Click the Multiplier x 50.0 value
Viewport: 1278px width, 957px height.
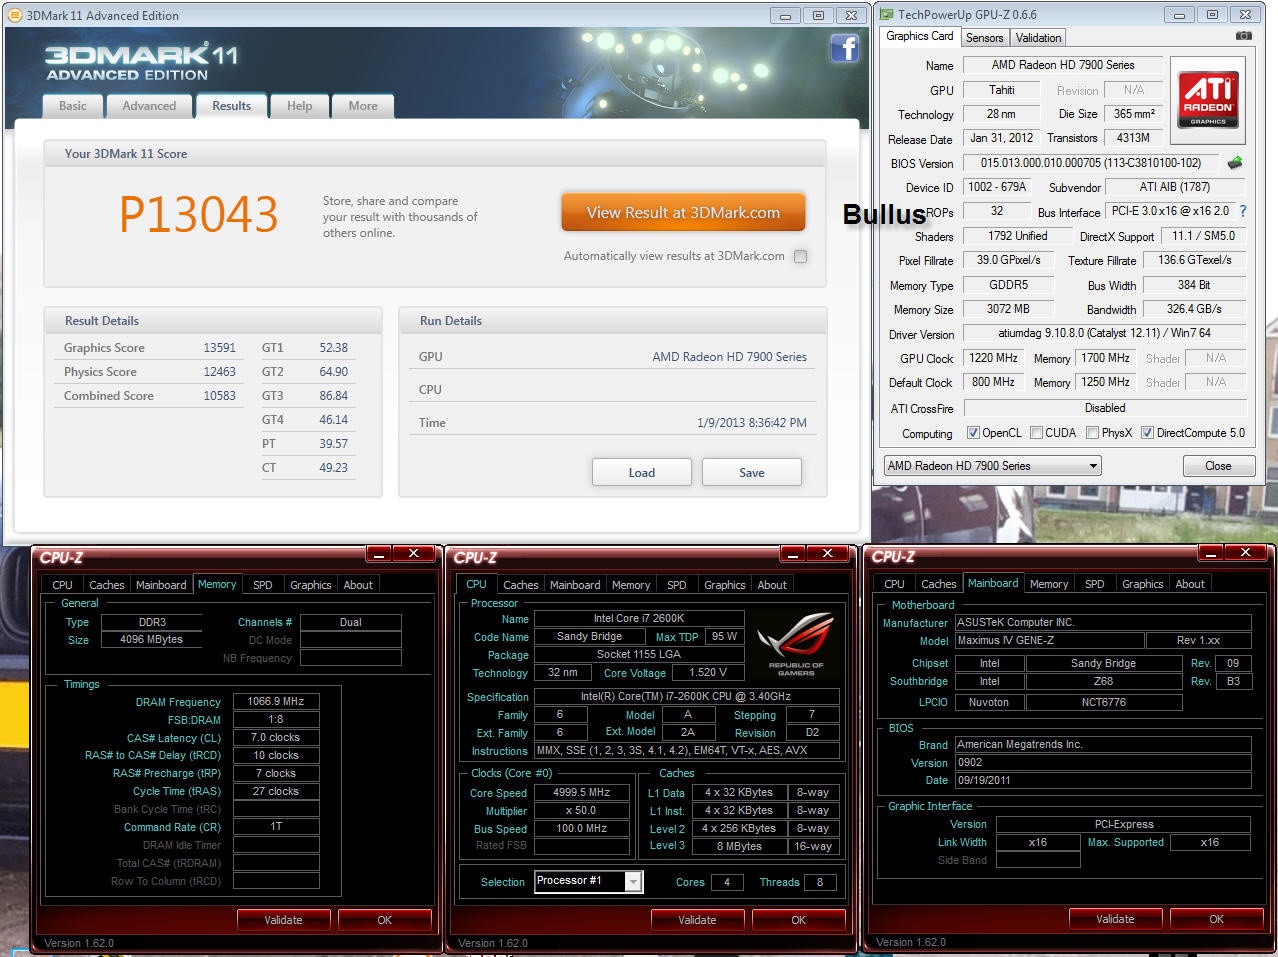point(582,811)
